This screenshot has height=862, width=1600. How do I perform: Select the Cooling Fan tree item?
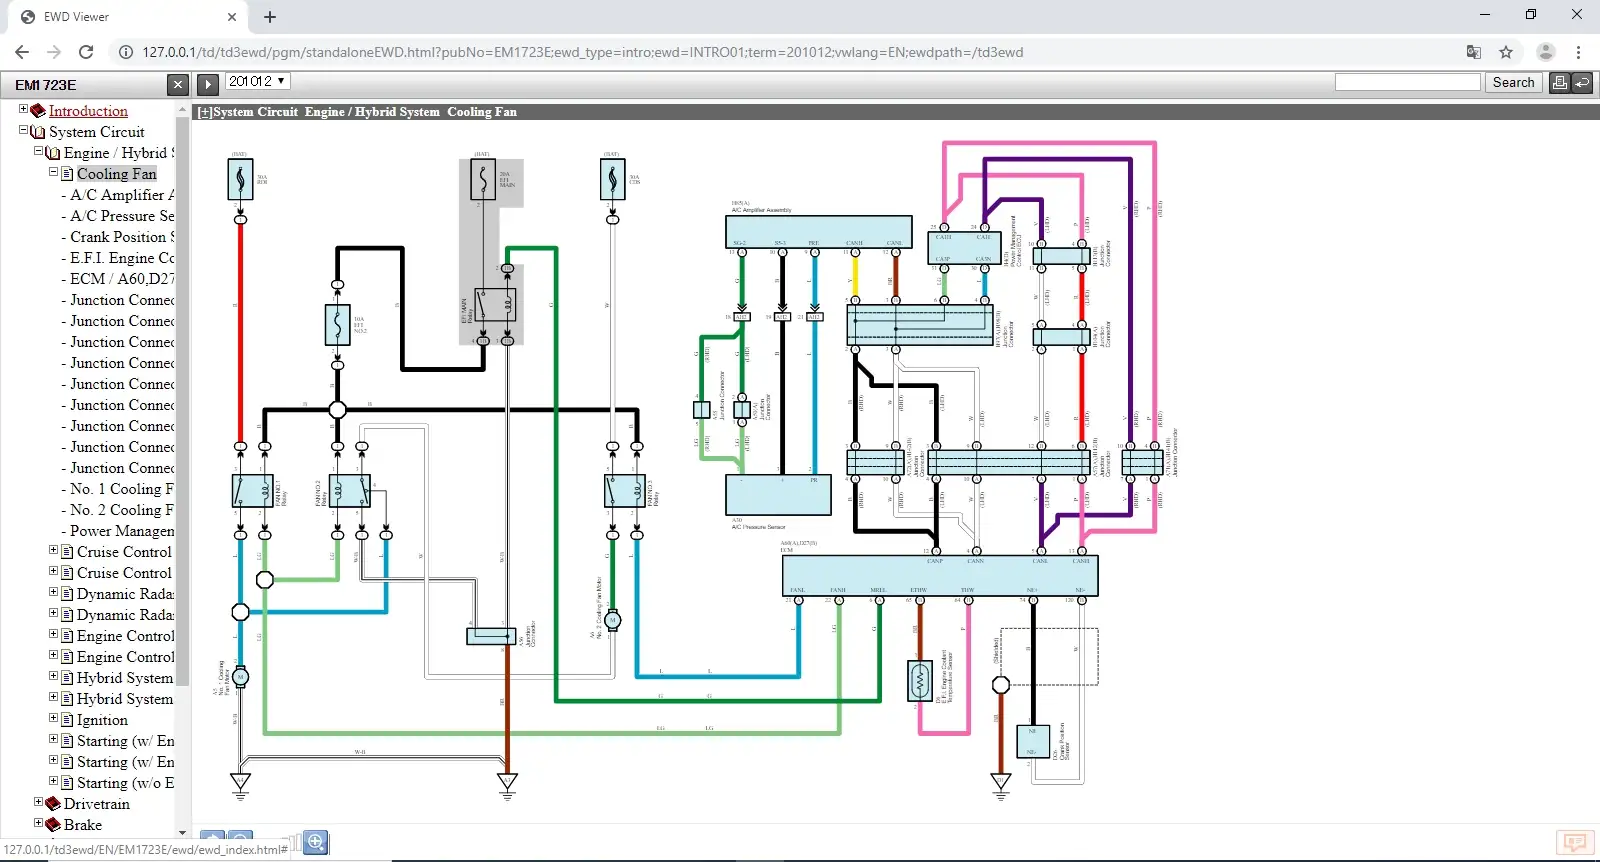click(117, 174)
